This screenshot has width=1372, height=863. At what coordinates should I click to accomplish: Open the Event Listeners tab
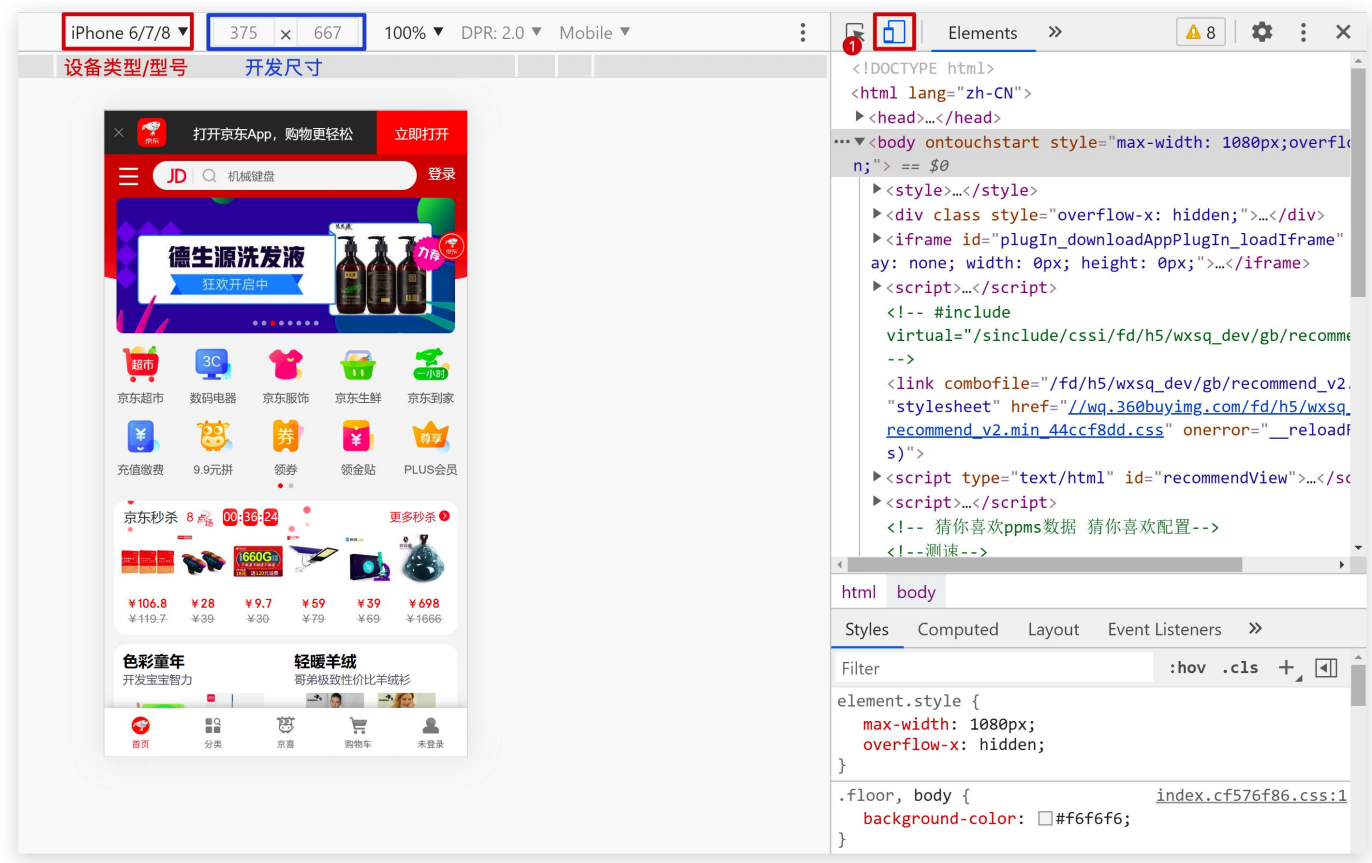1164,629
